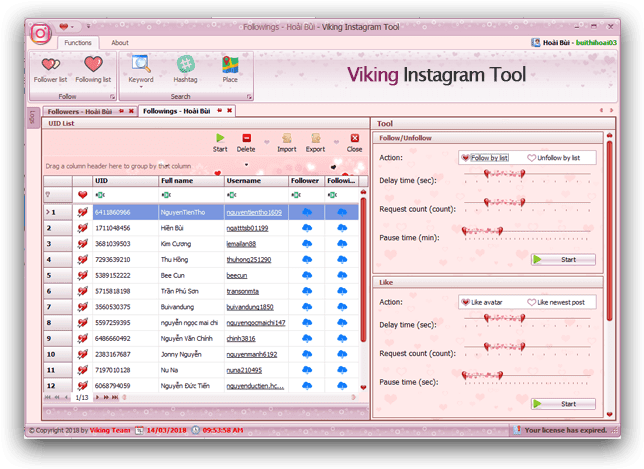Screen dimensions: 644x469
Task: Click the user account icon near Hoài Bùi
Action: point(536,42)
